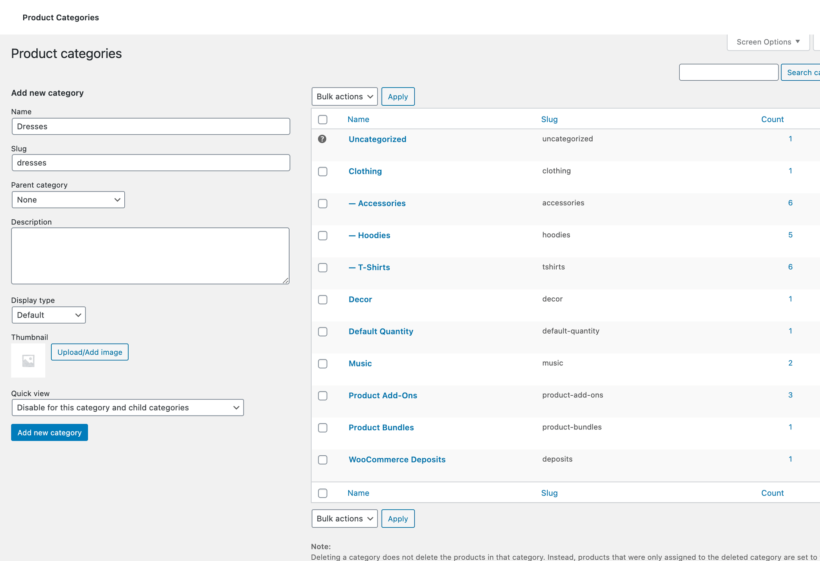Click the slug text 'default-quantity'
820x561 pixels.
(571, 331)
